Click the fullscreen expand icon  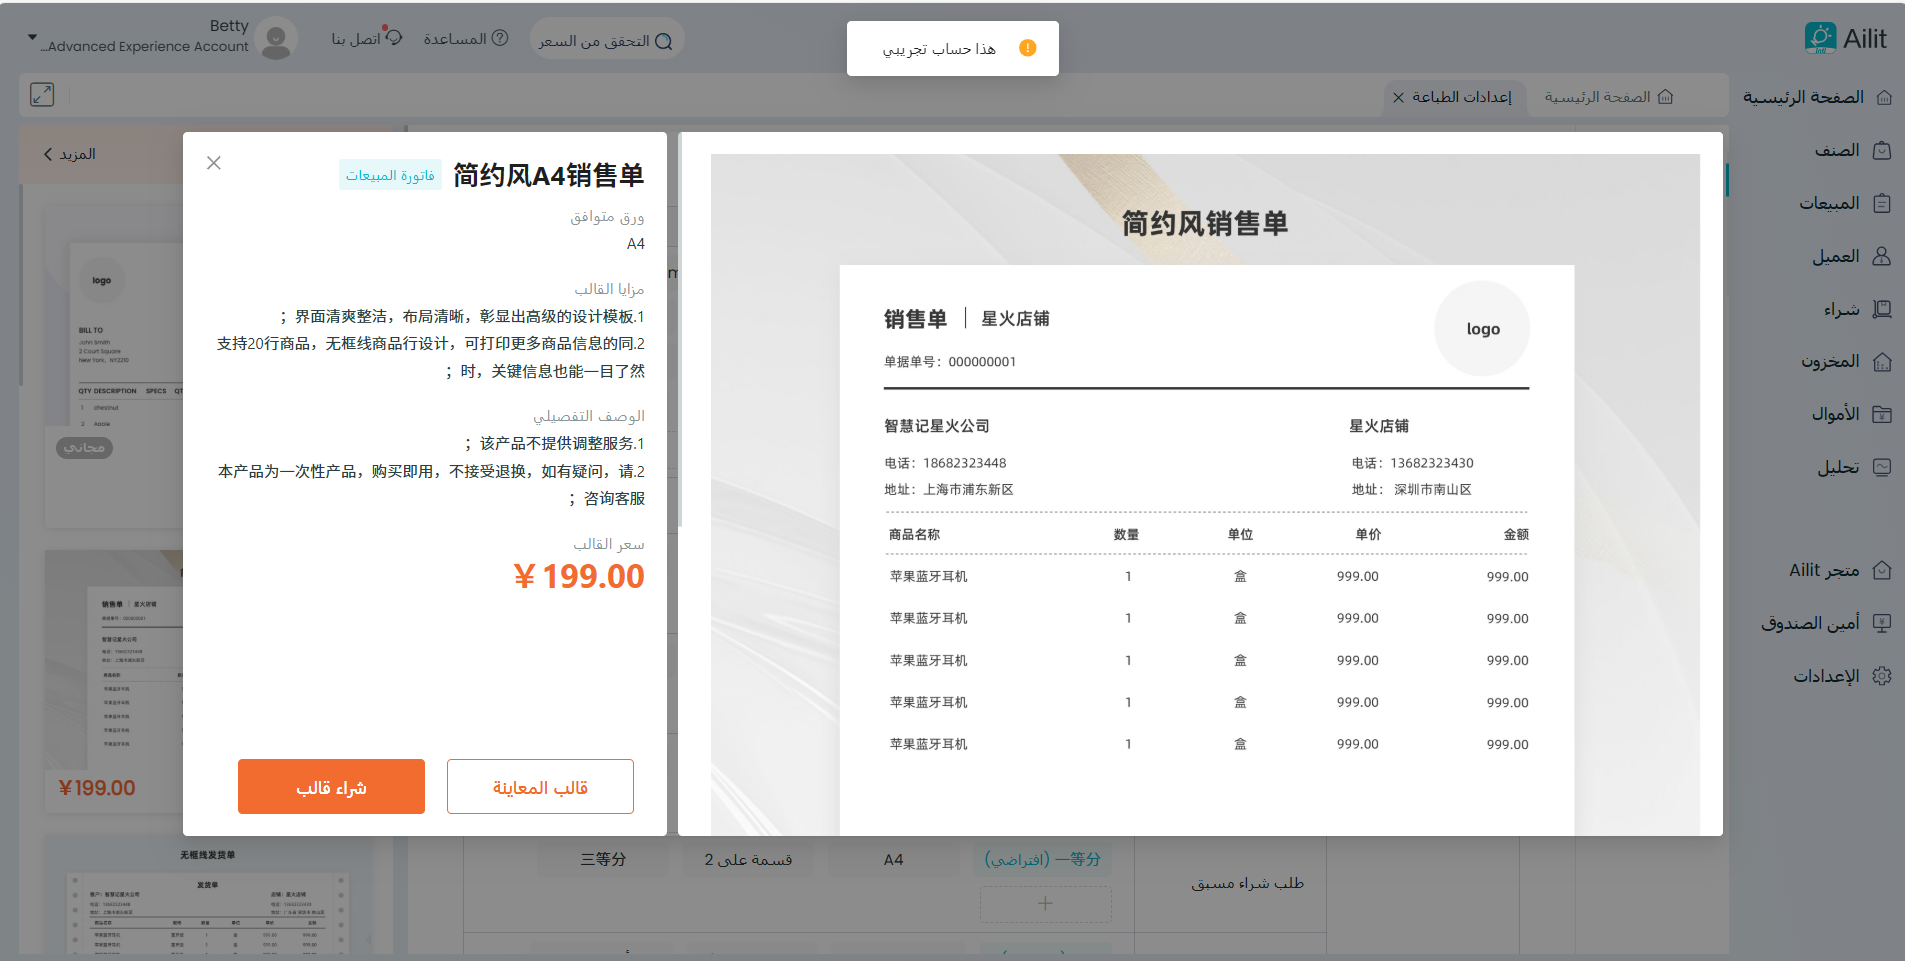tap(42, 95)
